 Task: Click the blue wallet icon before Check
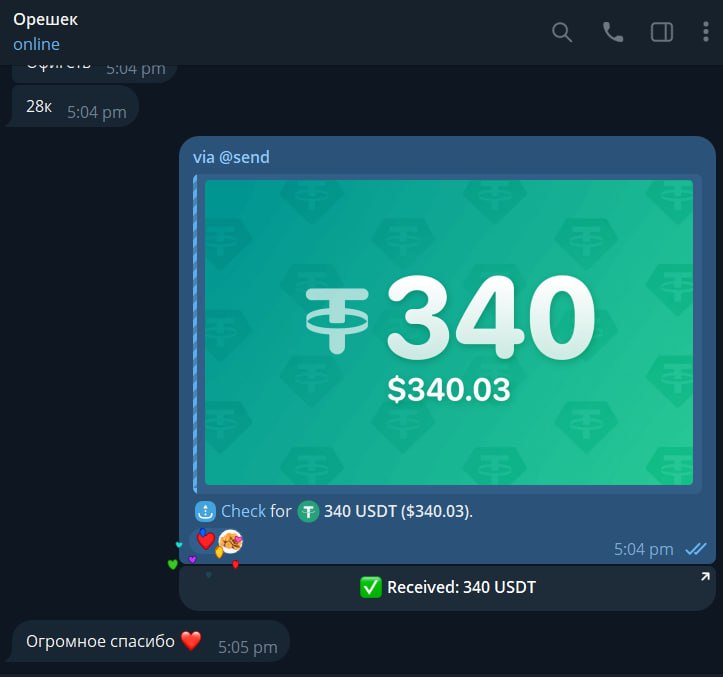205,511
